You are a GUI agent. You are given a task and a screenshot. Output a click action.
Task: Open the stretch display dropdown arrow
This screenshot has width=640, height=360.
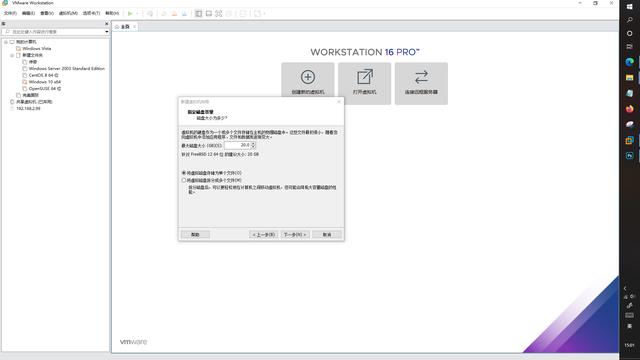click(x=264, y=13)
